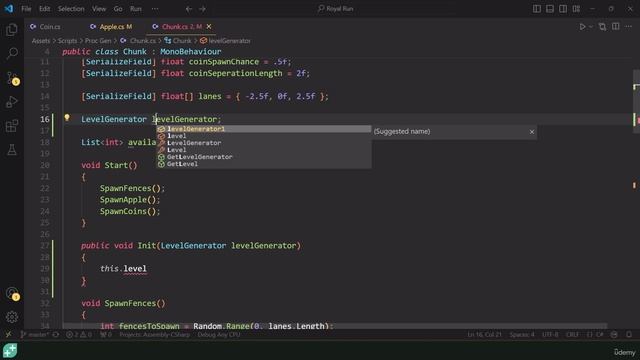Open the Testing flask view

point(12,150)
